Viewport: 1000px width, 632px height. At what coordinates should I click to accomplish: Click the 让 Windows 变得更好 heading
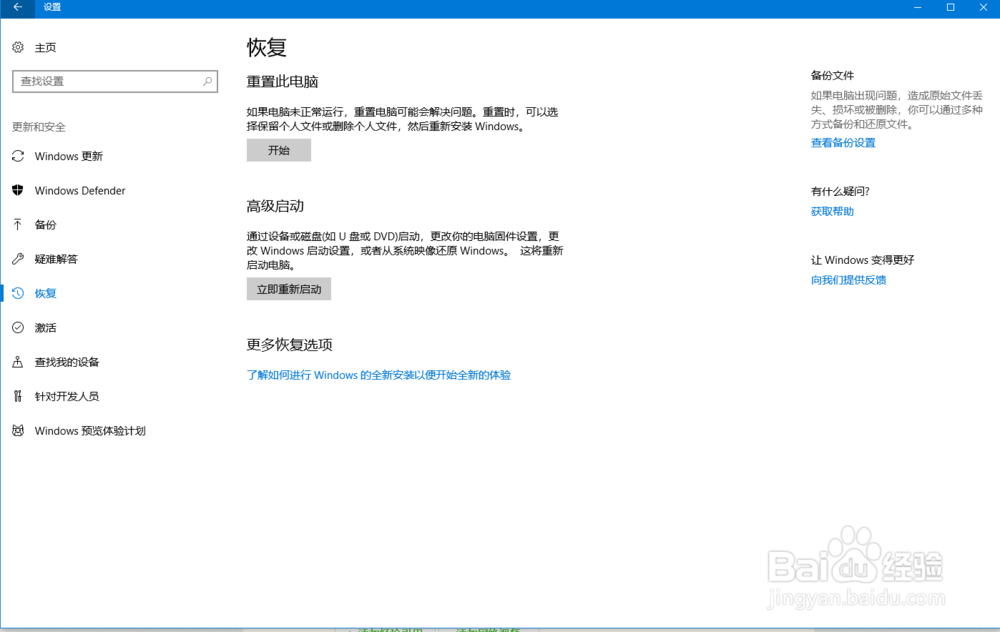862,260
